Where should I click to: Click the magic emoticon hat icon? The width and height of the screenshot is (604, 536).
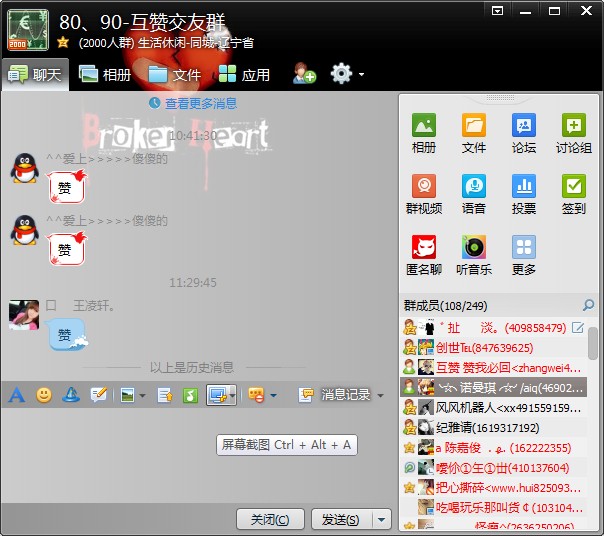tap(71, 395)
